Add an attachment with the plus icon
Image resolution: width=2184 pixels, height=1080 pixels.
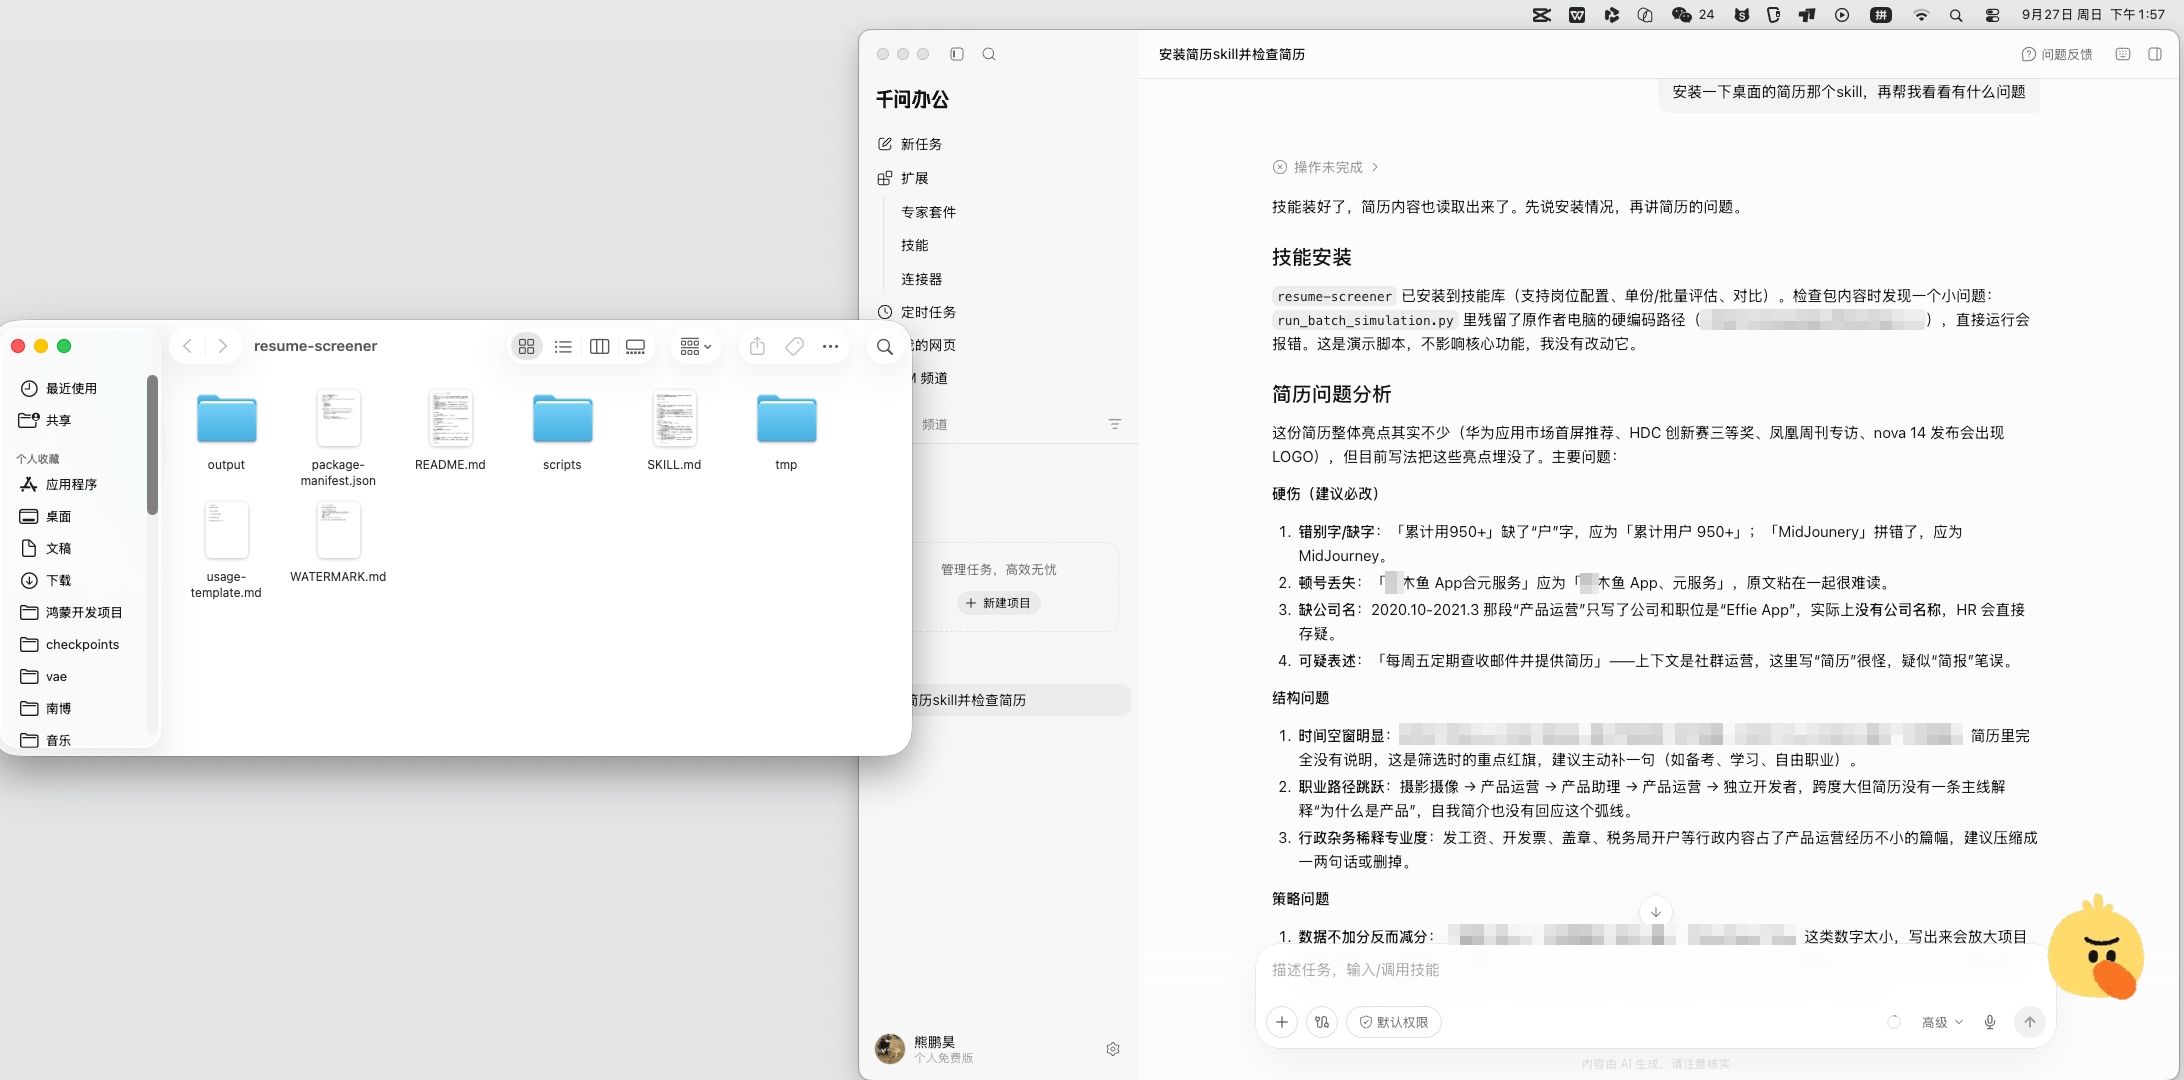1282,1022
